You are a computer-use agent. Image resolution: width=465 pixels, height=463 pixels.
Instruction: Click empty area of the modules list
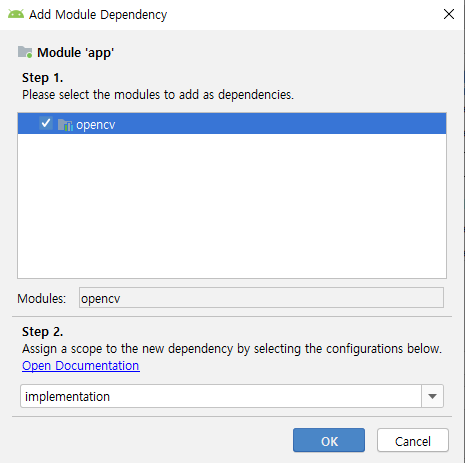click(232, 206)
